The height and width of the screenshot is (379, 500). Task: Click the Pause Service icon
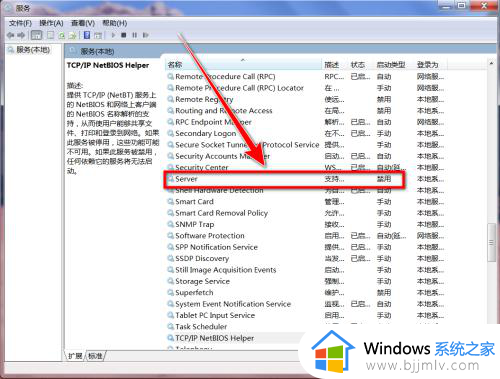click(x=135, y=35)
